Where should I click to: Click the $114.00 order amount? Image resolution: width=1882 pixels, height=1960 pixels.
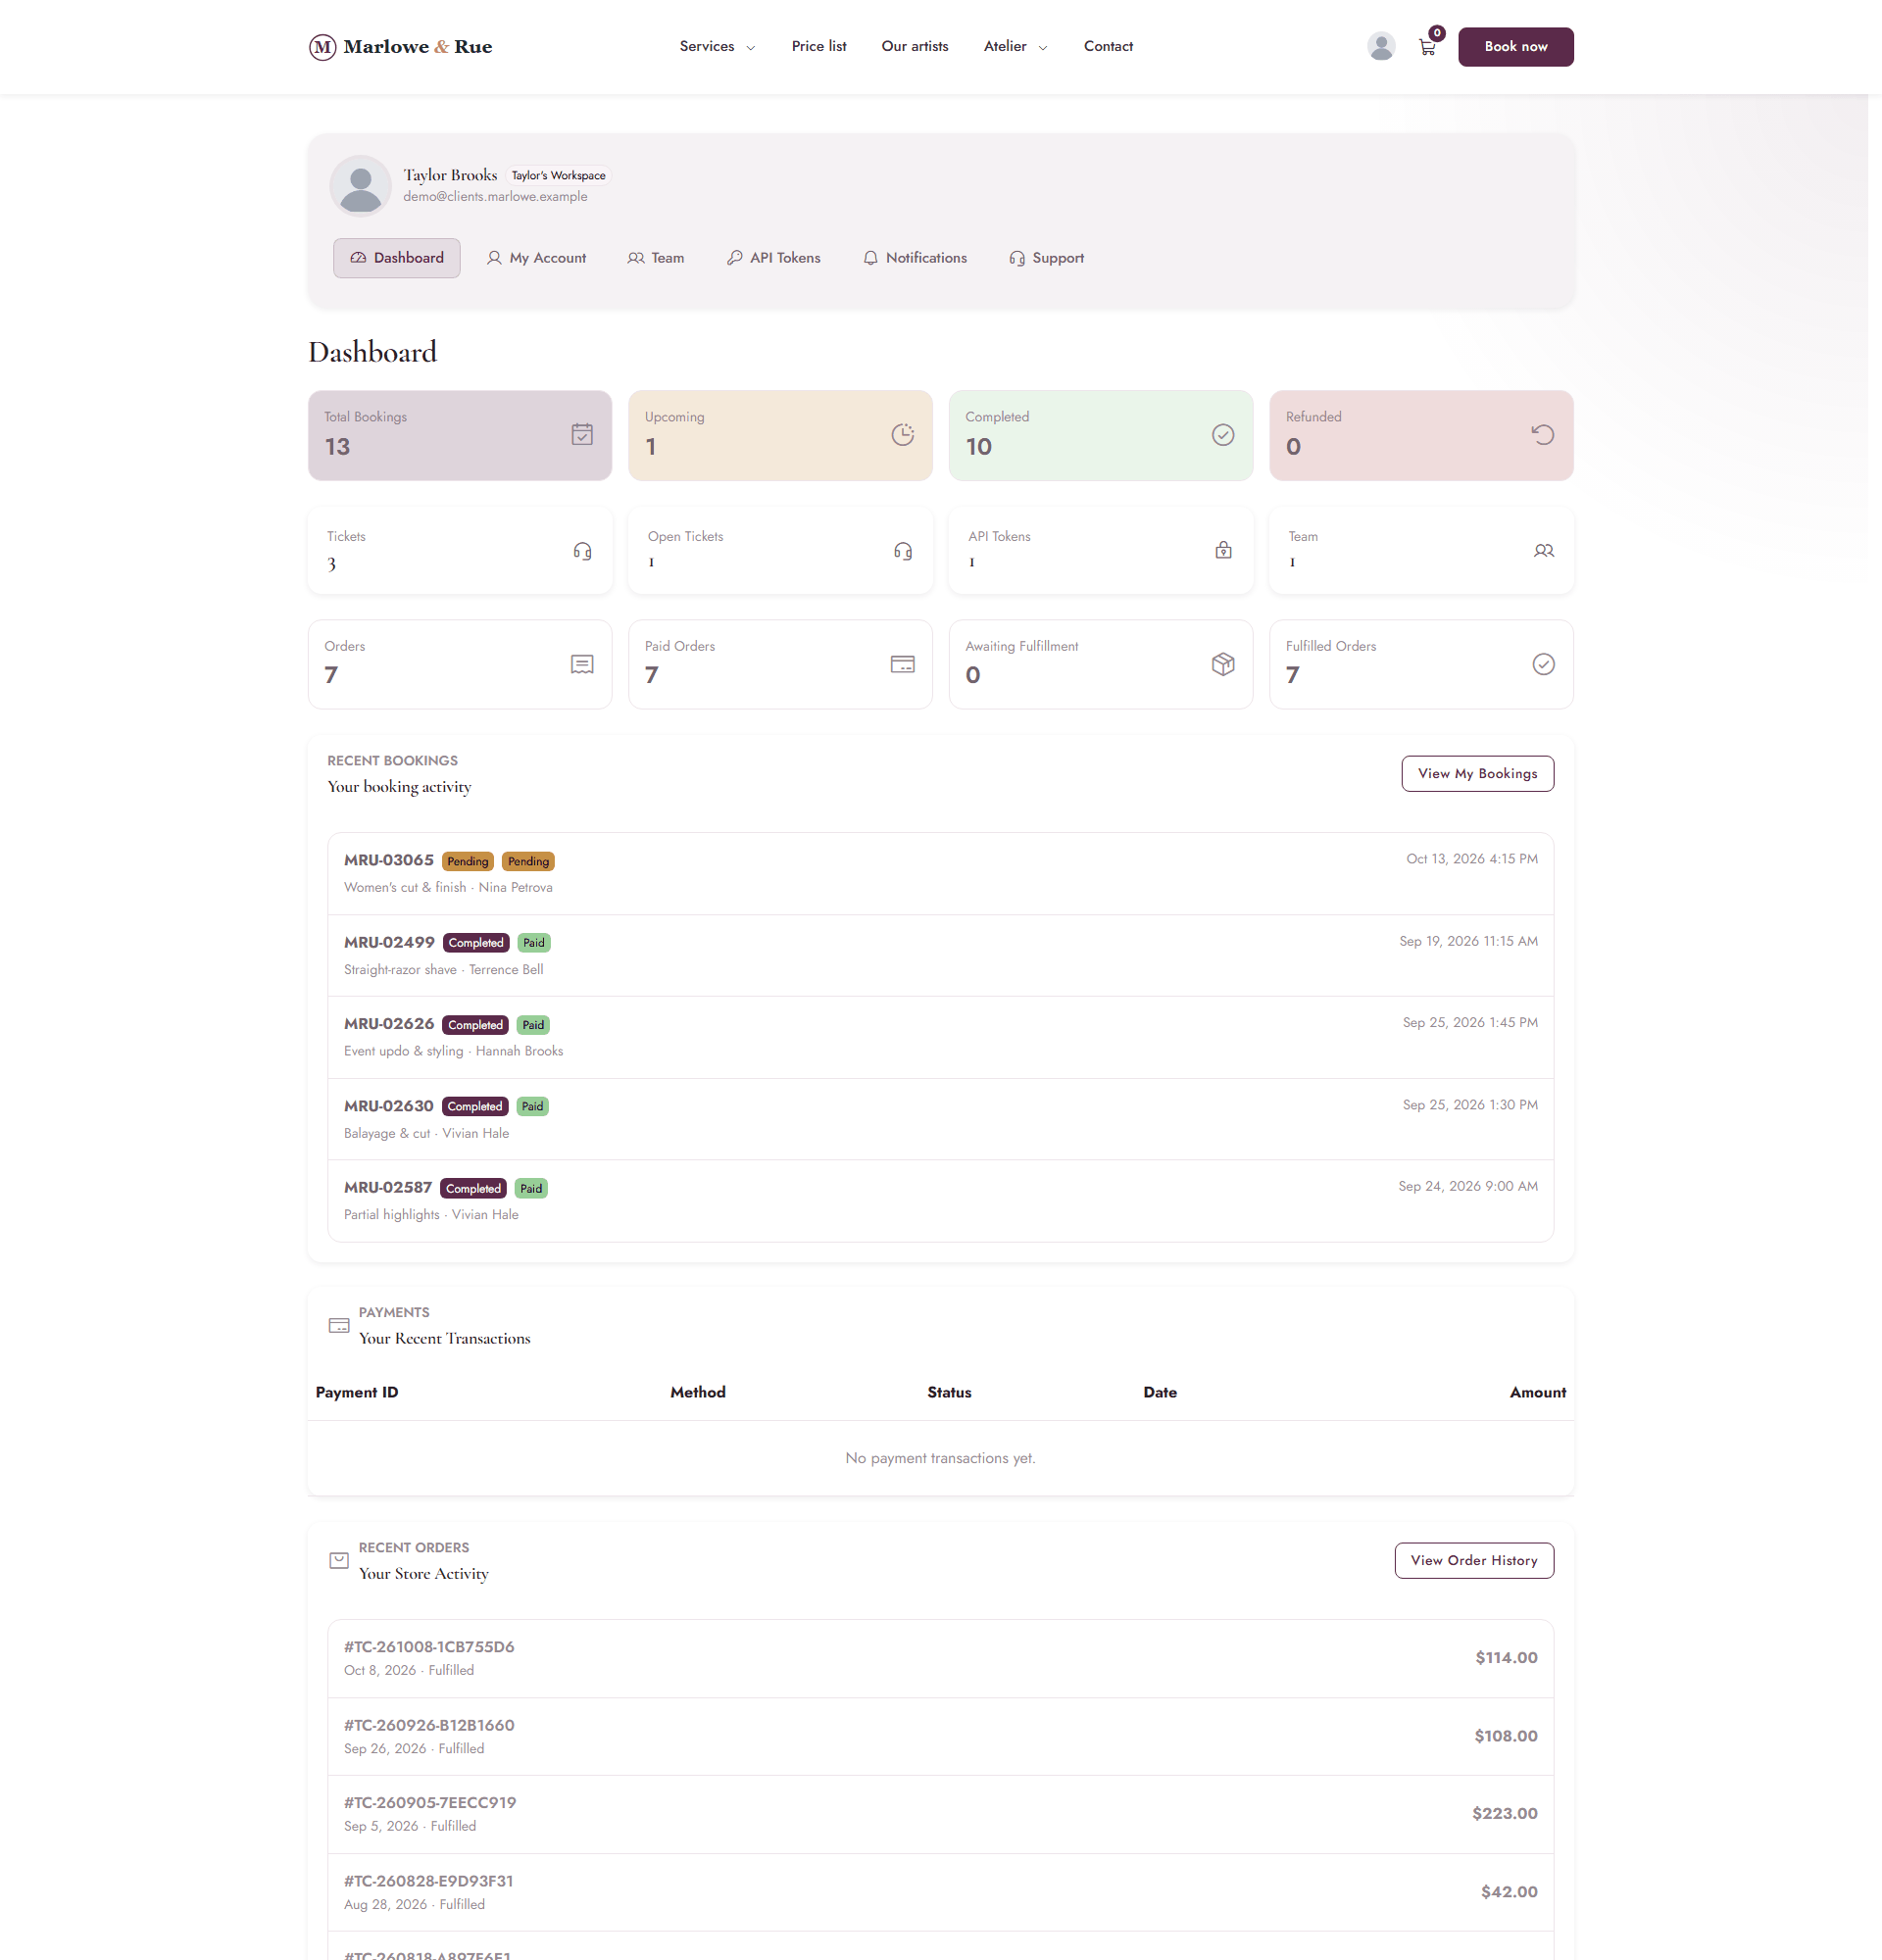pyautogui.click(x=1506, y=1658)
